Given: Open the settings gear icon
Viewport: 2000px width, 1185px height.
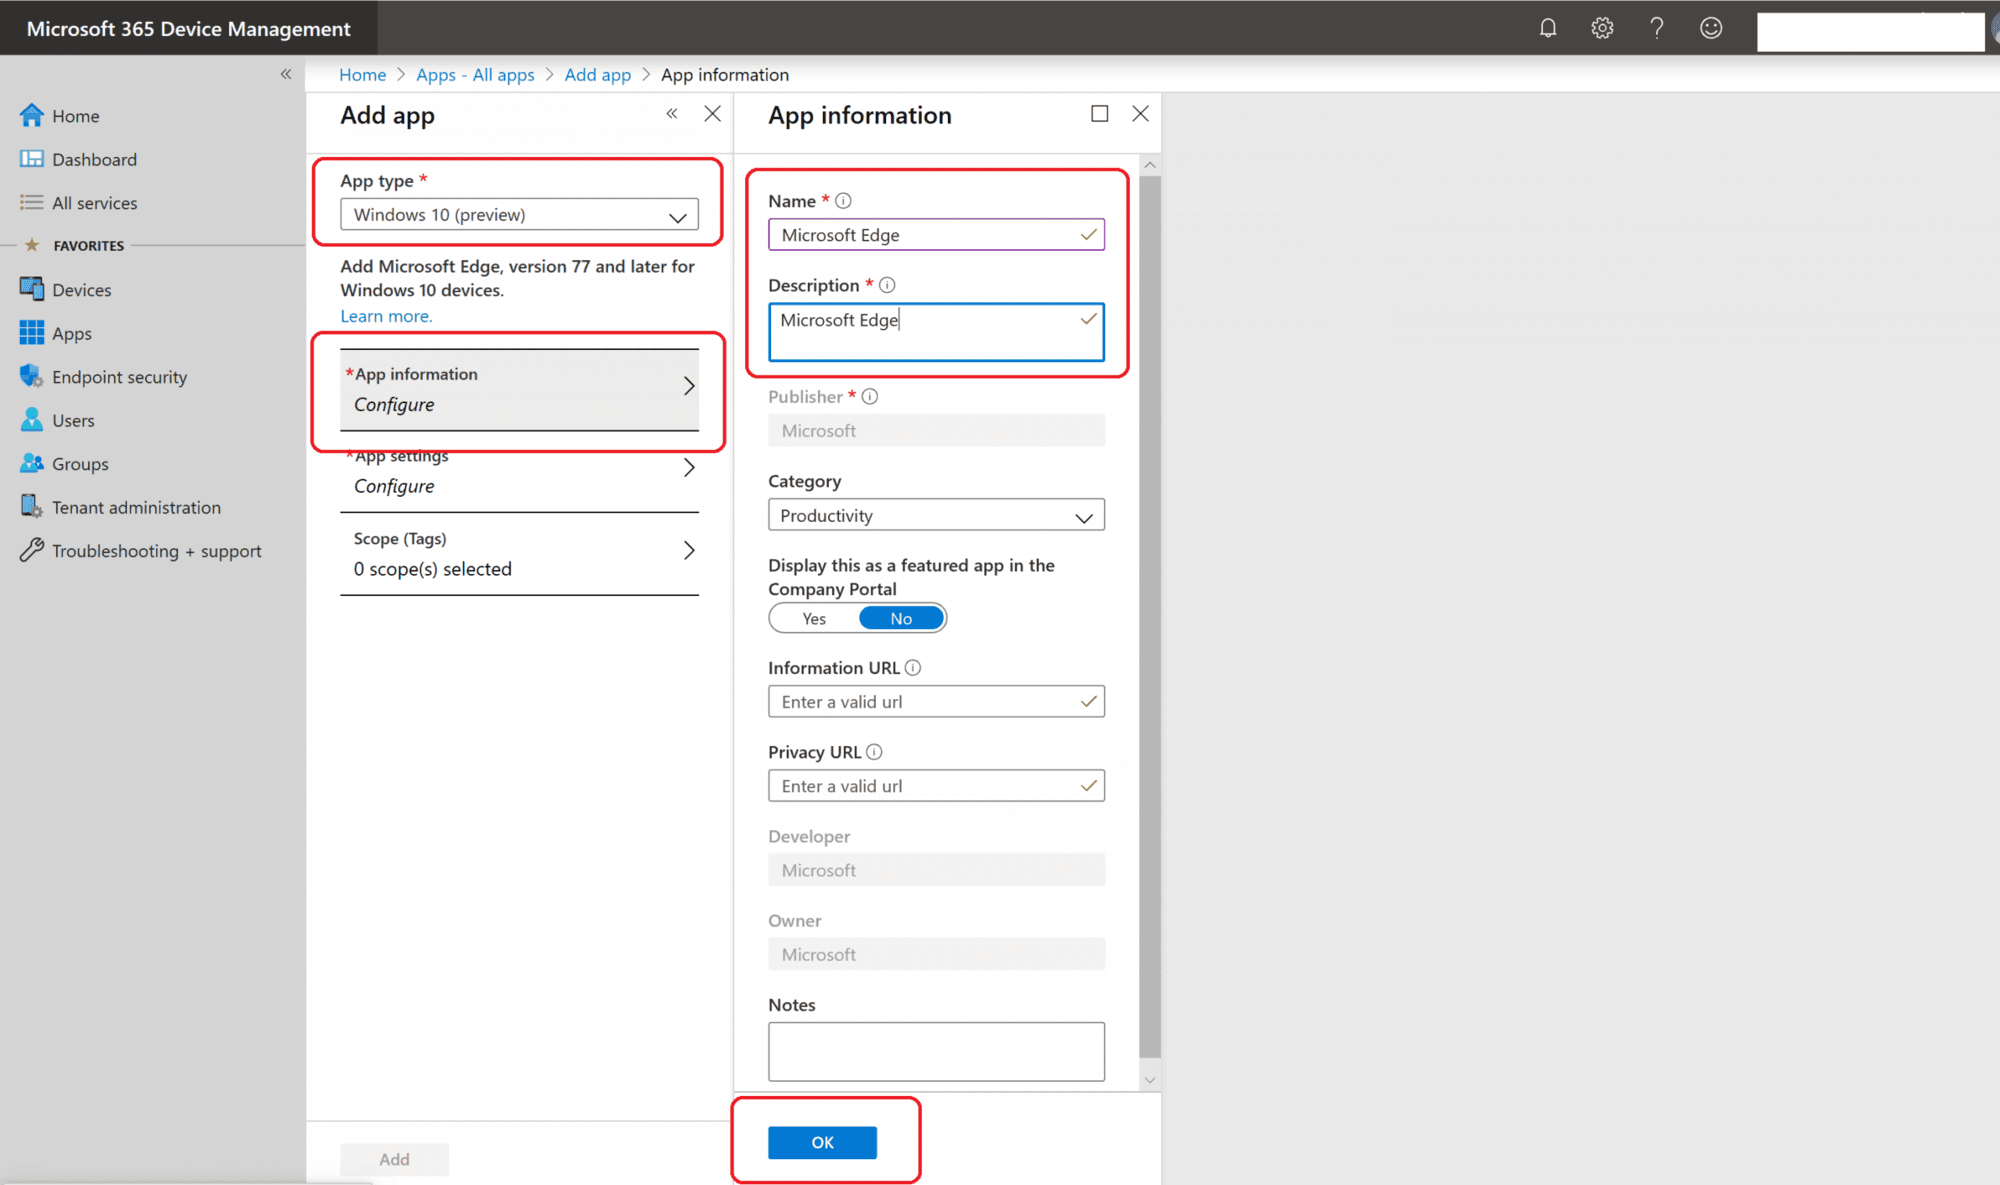Looking at the screenshot, I should [1602, 28].
